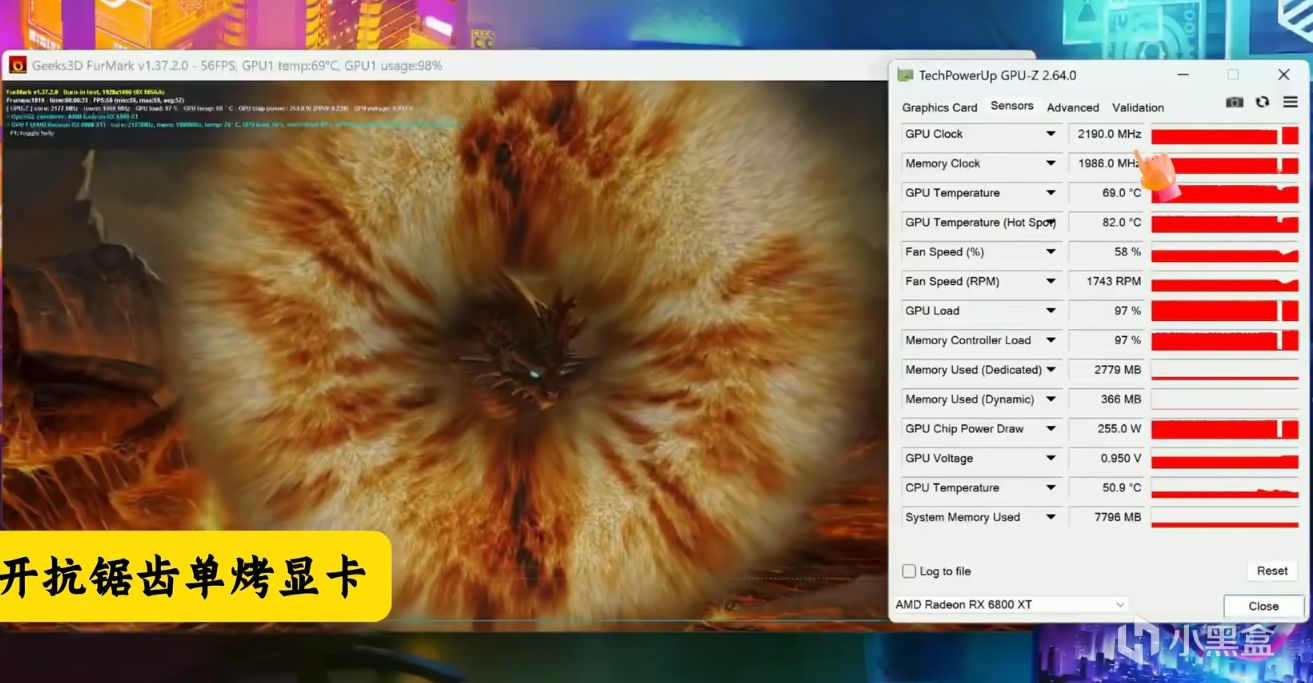Click the GPU Chip Power Draw graph

(1225, 429)
